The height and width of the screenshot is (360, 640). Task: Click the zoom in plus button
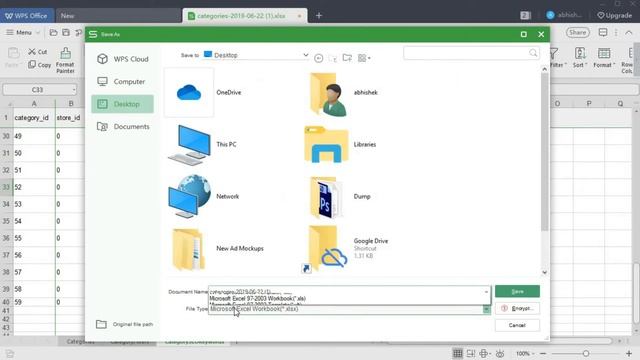click(629, 353)
